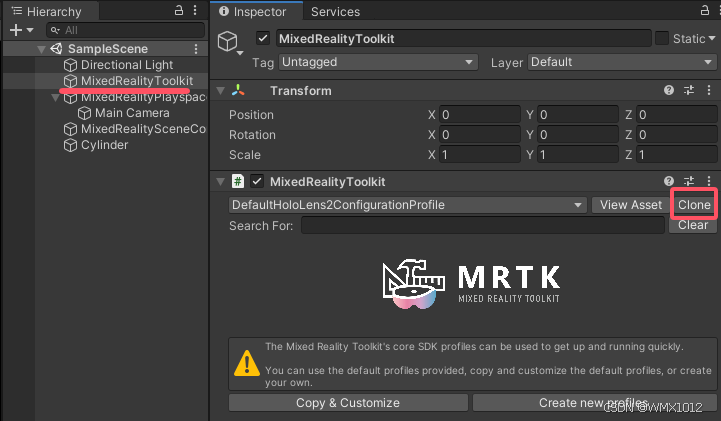The image size is (721, 421).
Task: Open the Hierarchy panel kebab menu
Action: 195,11
